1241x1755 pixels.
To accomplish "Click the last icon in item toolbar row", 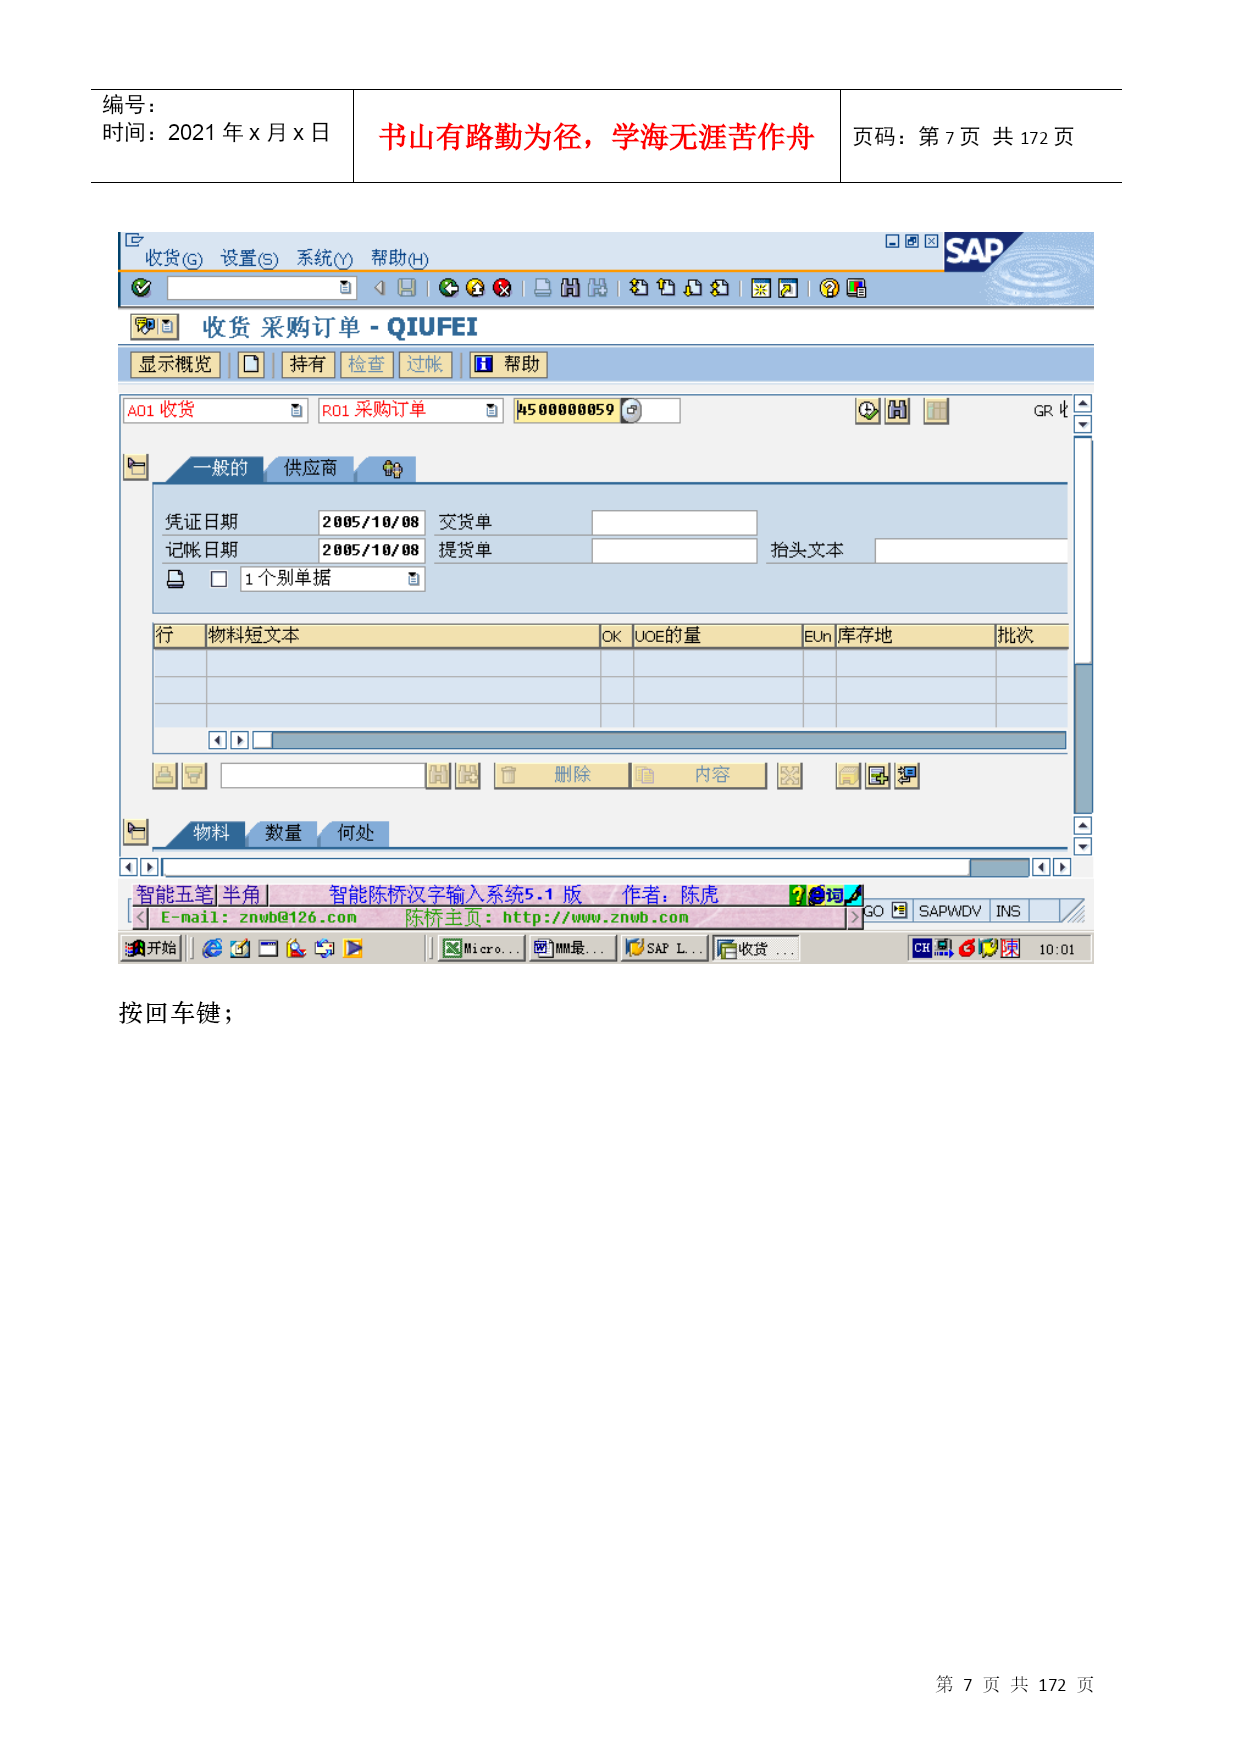I will coord(907,775).
